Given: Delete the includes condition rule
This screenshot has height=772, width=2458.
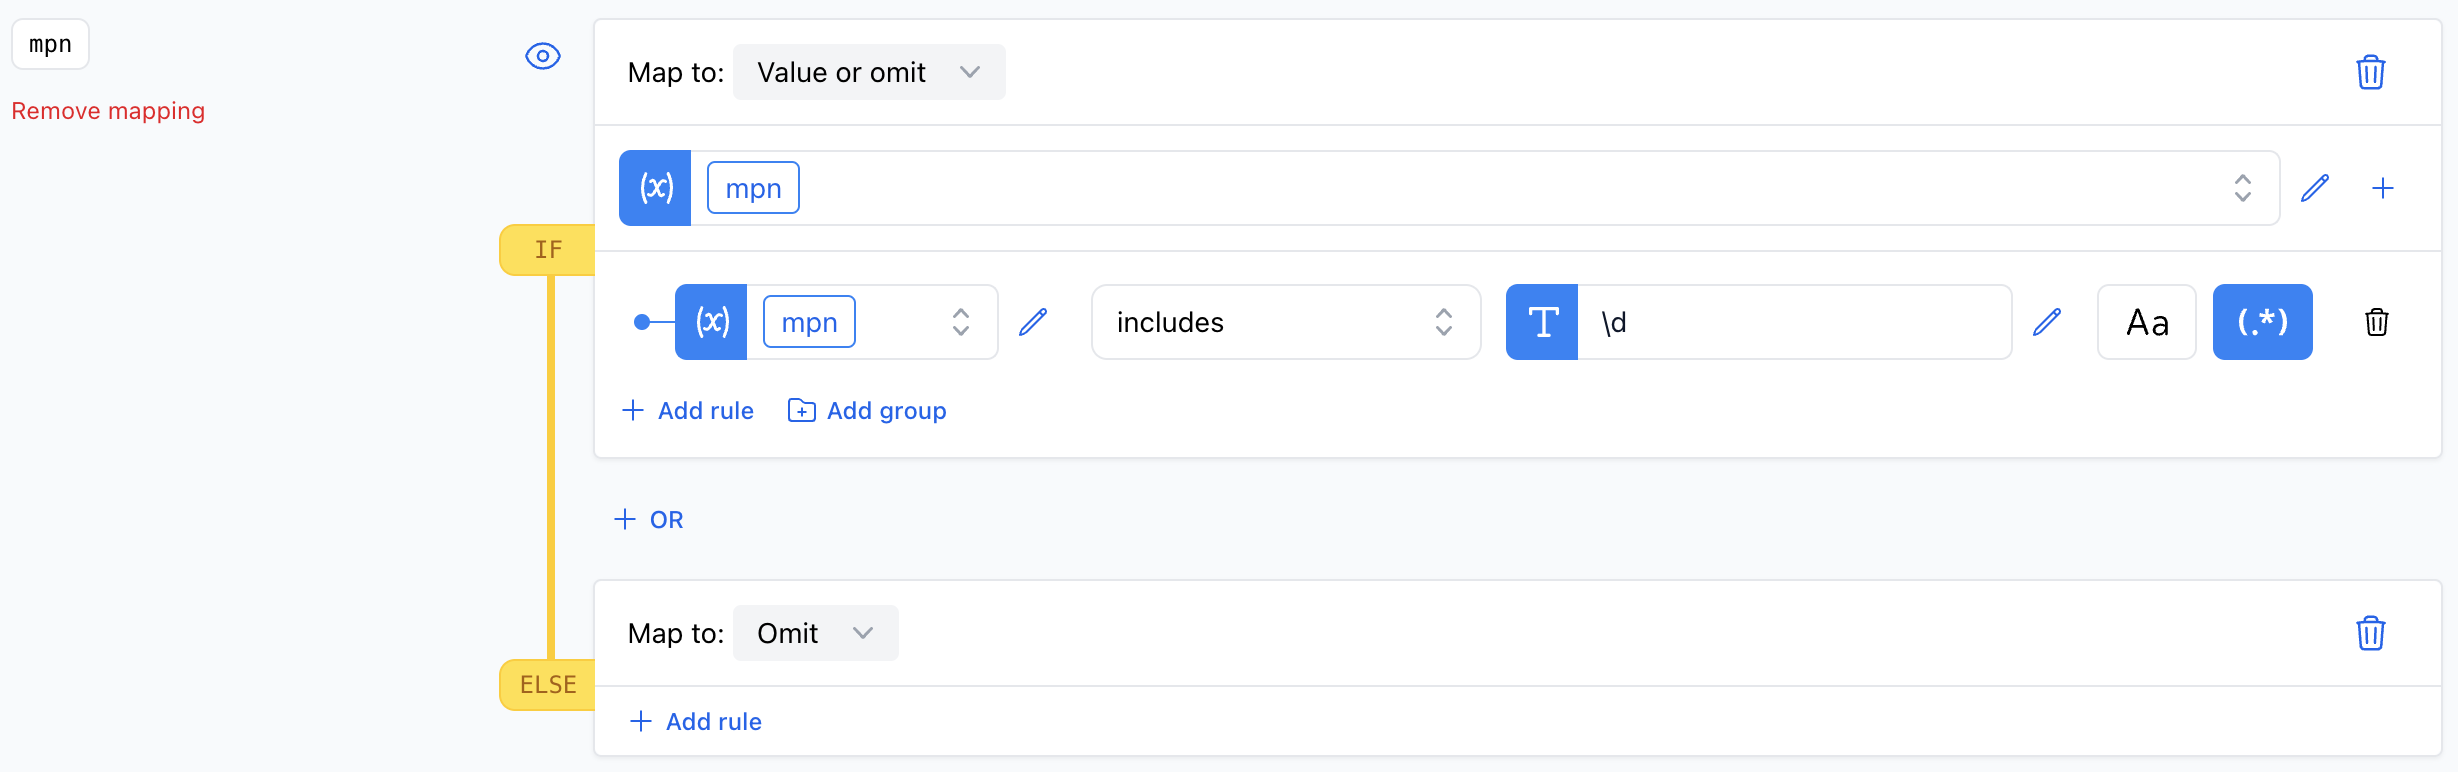Looking at the screenshot, I should (x=2377, y=322).
